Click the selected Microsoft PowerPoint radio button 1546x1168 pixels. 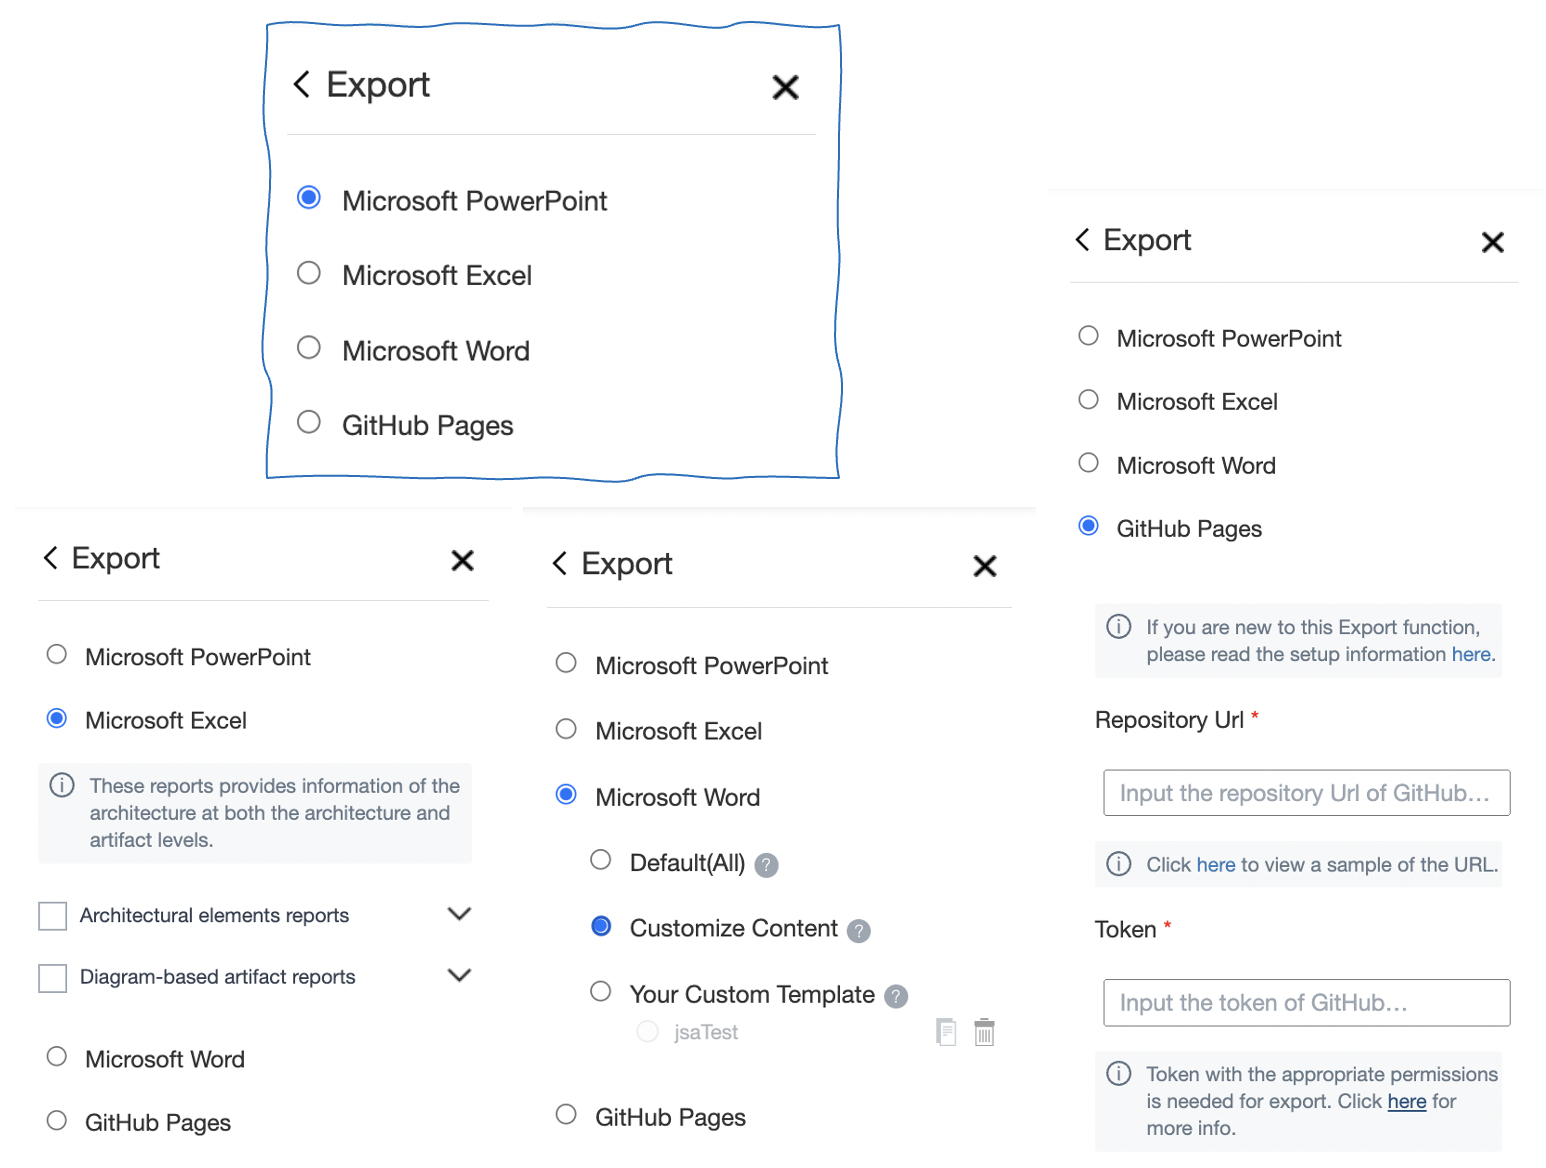(x=309, y=197)
